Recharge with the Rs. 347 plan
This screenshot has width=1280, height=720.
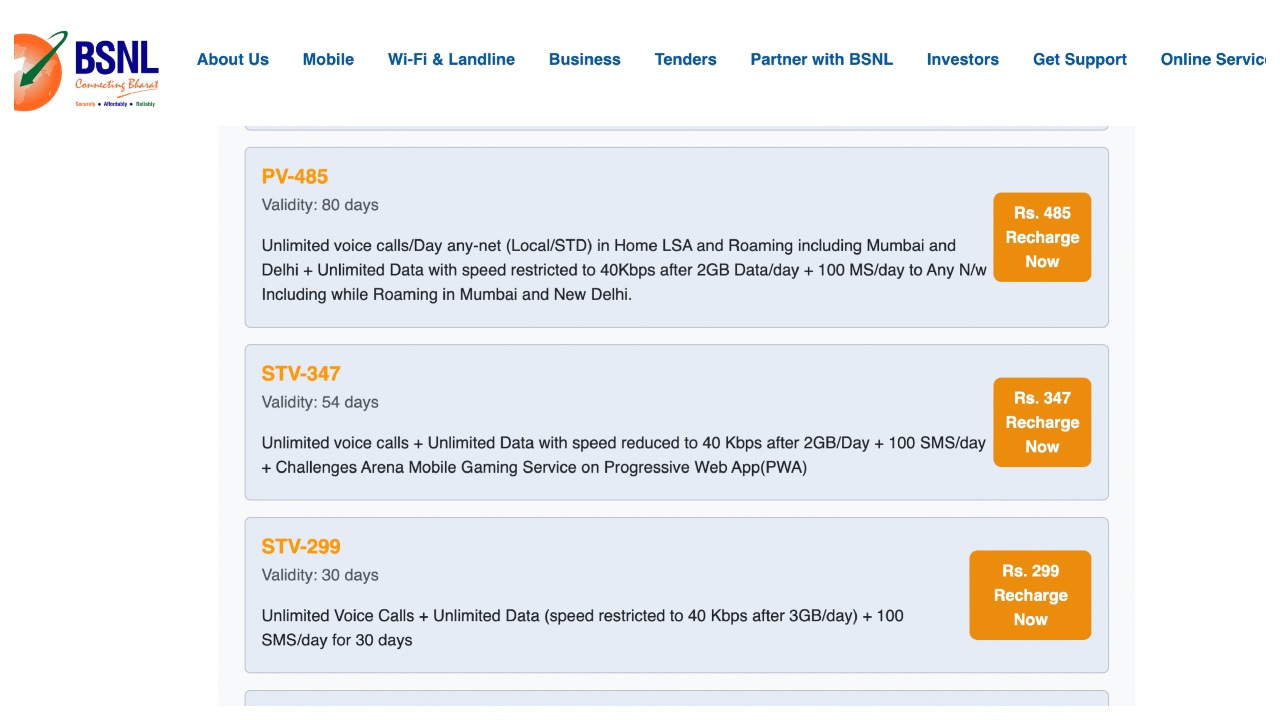click(1041, 422)
